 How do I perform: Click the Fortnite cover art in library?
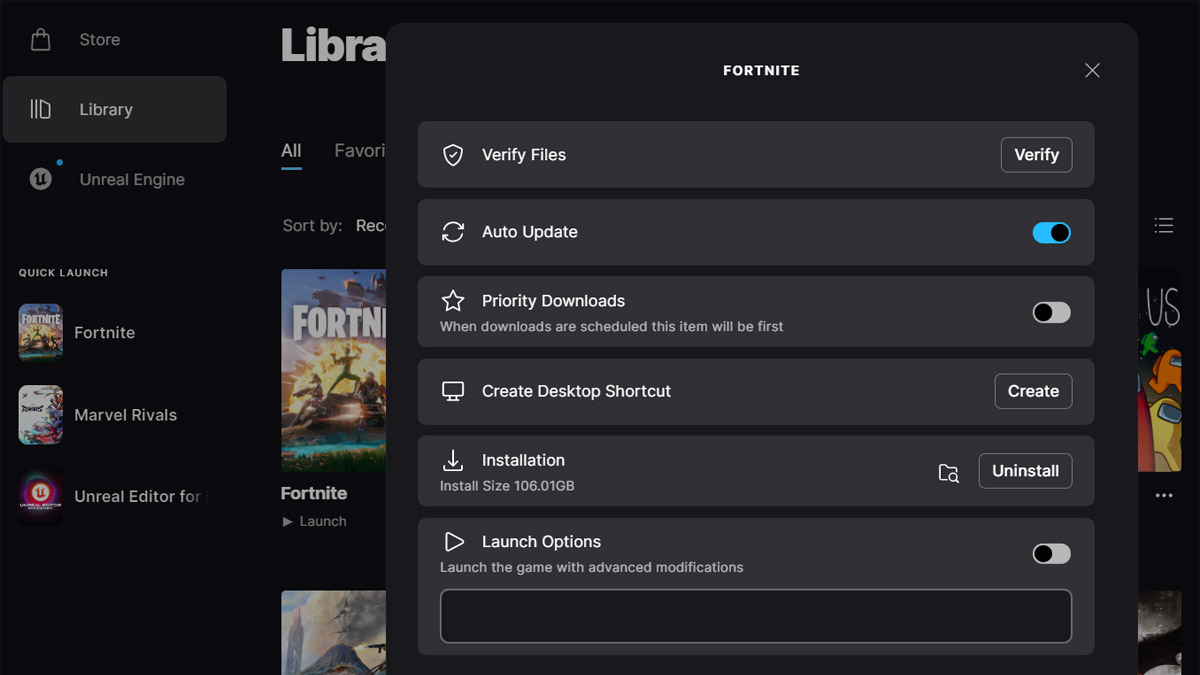[333, 370]
